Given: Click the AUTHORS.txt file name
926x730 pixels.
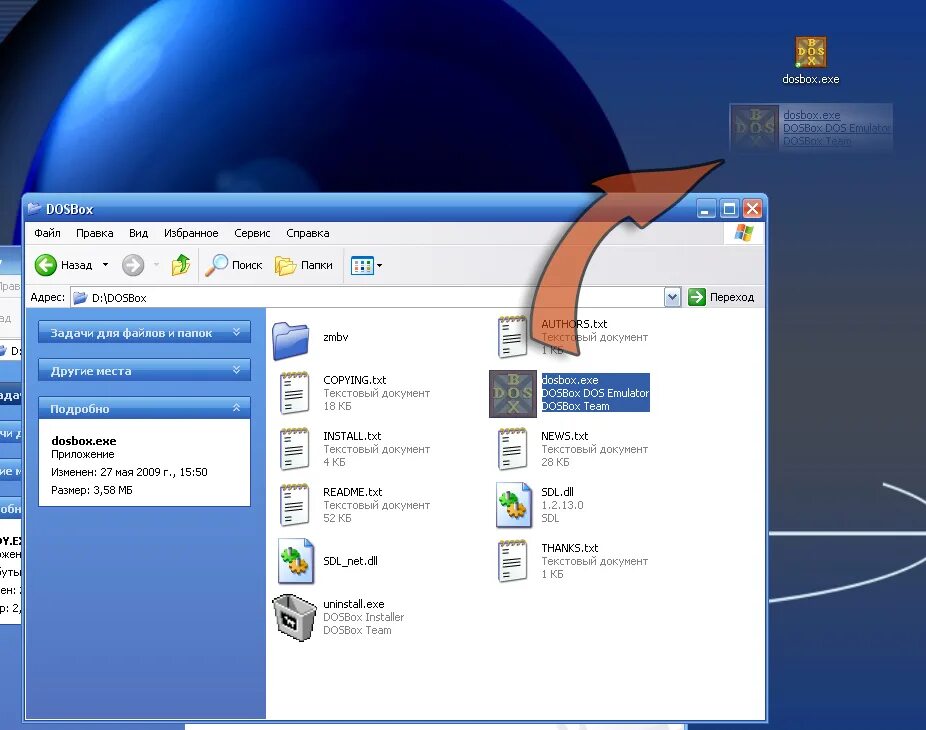Looking at the screenshot, I should point(574,324).
